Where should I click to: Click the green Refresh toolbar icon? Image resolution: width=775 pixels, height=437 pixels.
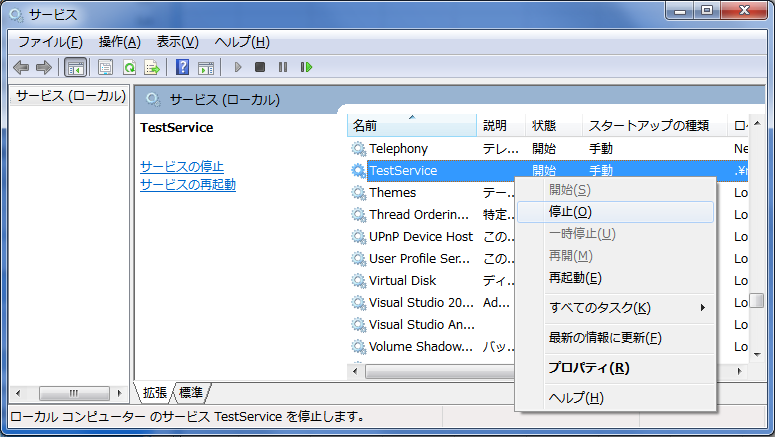click(x=129, y=67)
